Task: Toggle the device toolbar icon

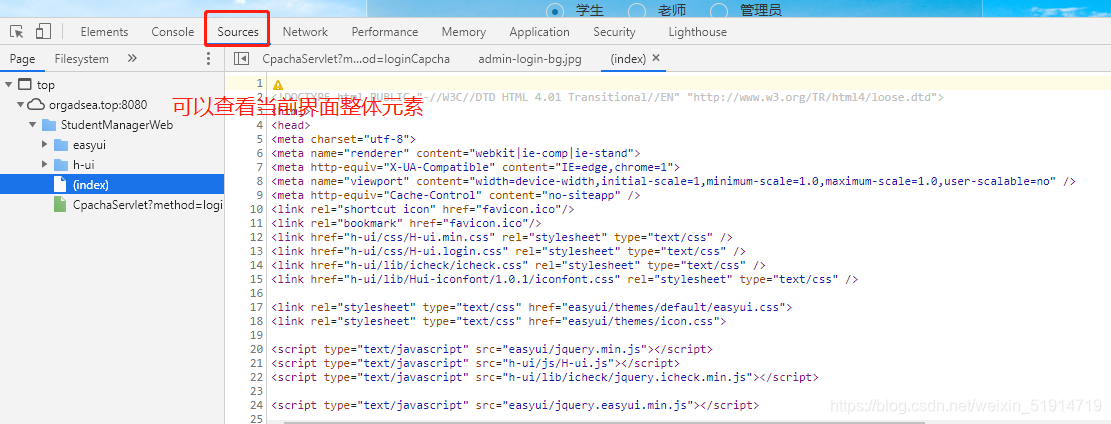Action: pyautogui.click(x=43, y=32)
